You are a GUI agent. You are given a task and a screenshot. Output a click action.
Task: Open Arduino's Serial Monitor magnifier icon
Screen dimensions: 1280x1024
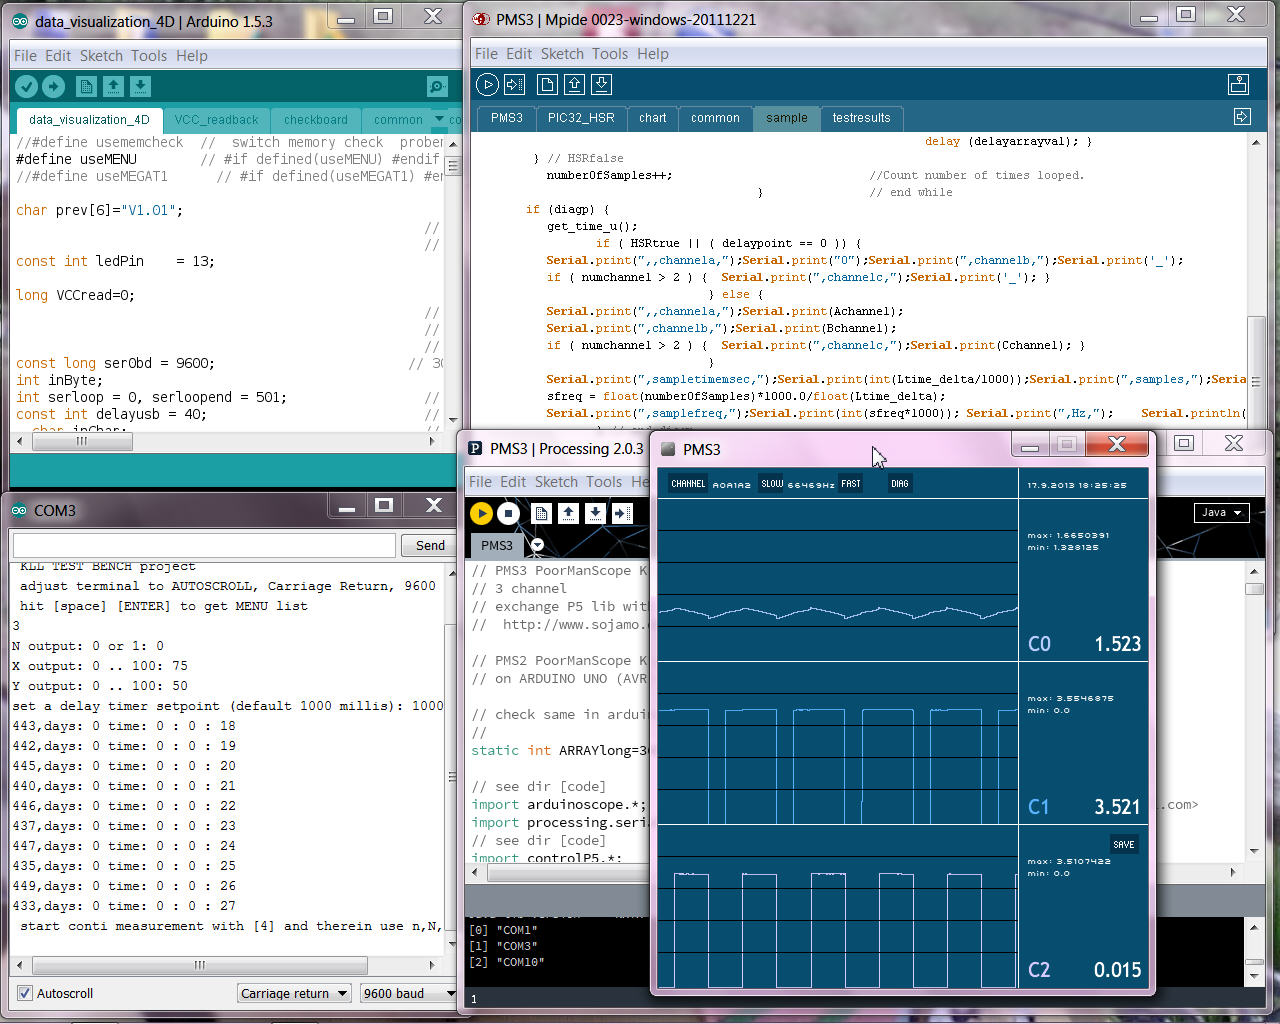[437, 87]
